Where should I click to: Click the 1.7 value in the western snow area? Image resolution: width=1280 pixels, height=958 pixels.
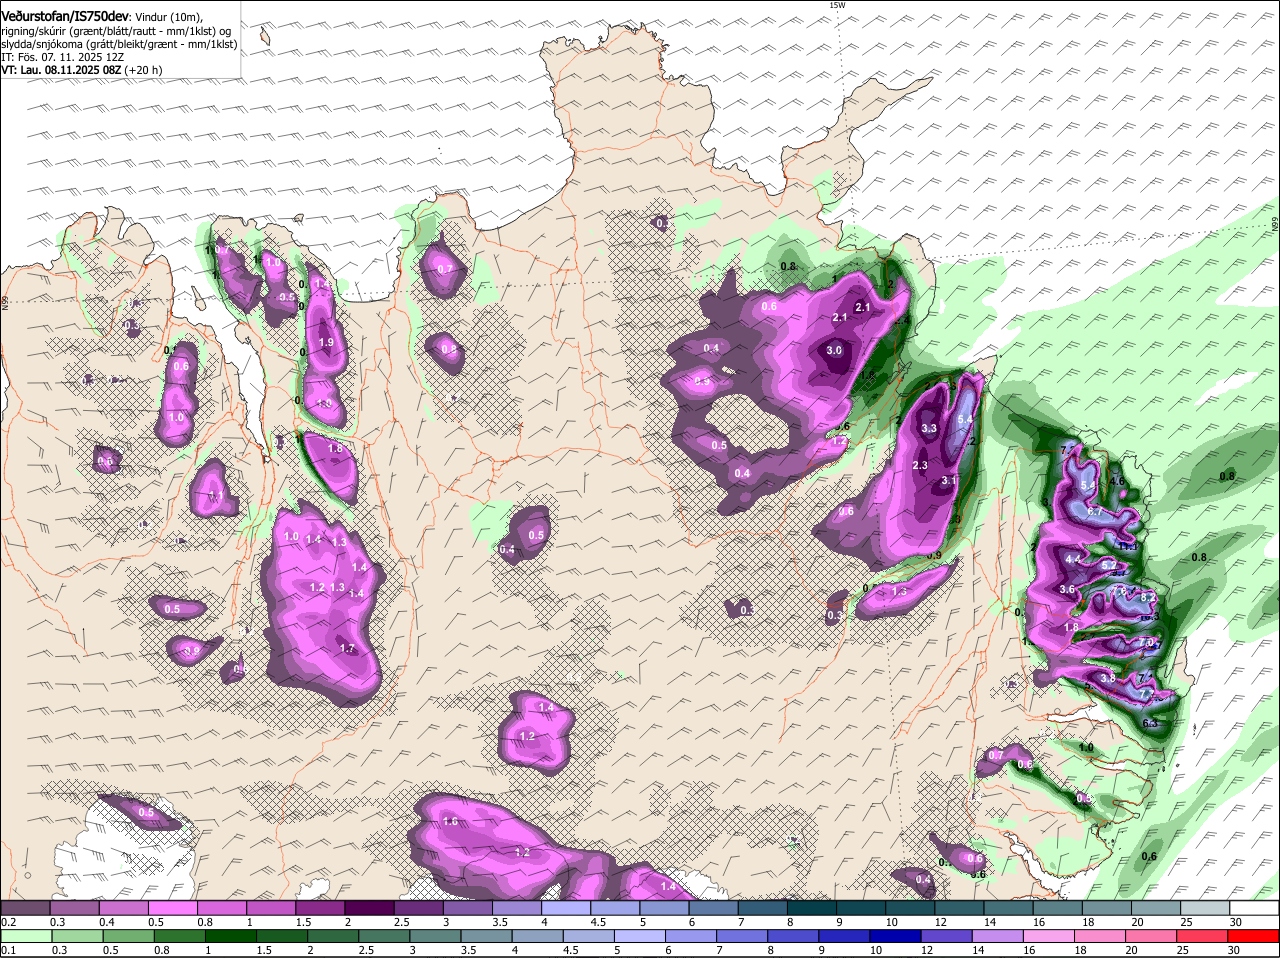pos(347,648)
